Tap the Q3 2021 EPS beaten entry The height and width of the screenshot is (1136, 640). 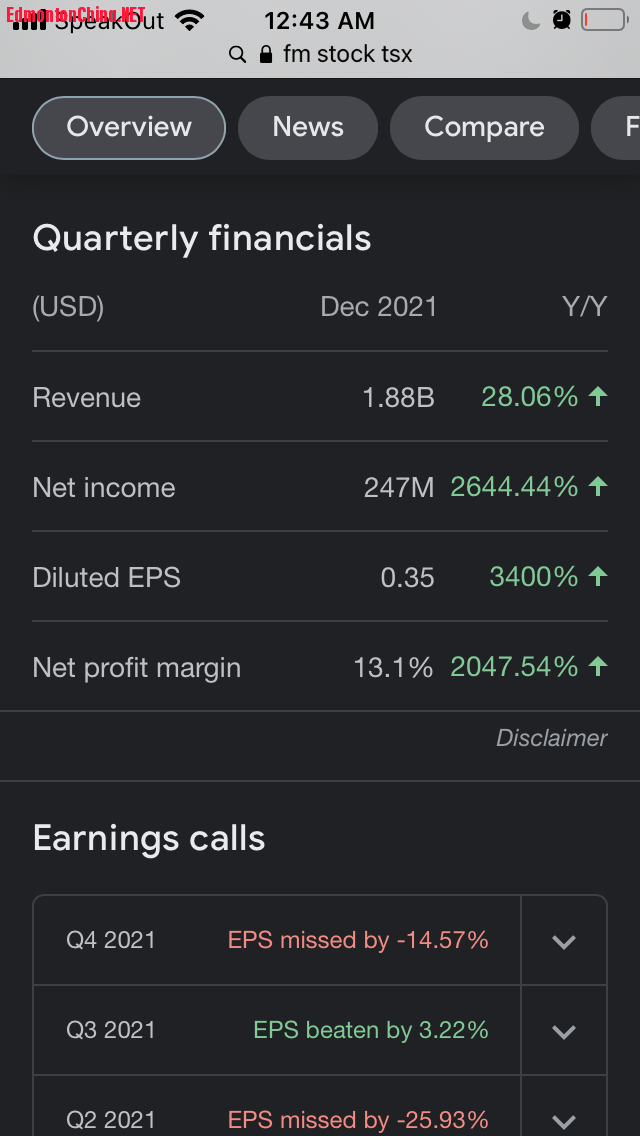click(370, 1030)
